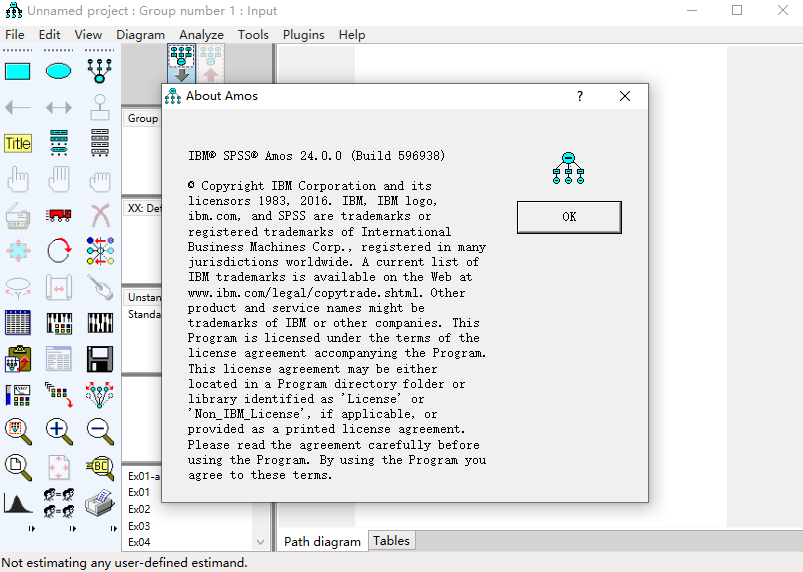
Task: Click the preserve symmetries icon
Action: (x=99, y=395)
